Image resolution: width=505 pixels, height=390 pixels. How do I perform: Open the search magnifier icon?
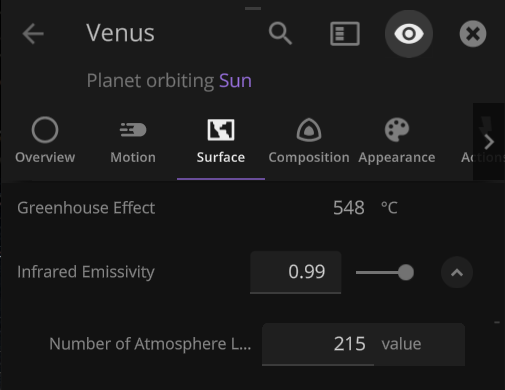coord(280,33)
